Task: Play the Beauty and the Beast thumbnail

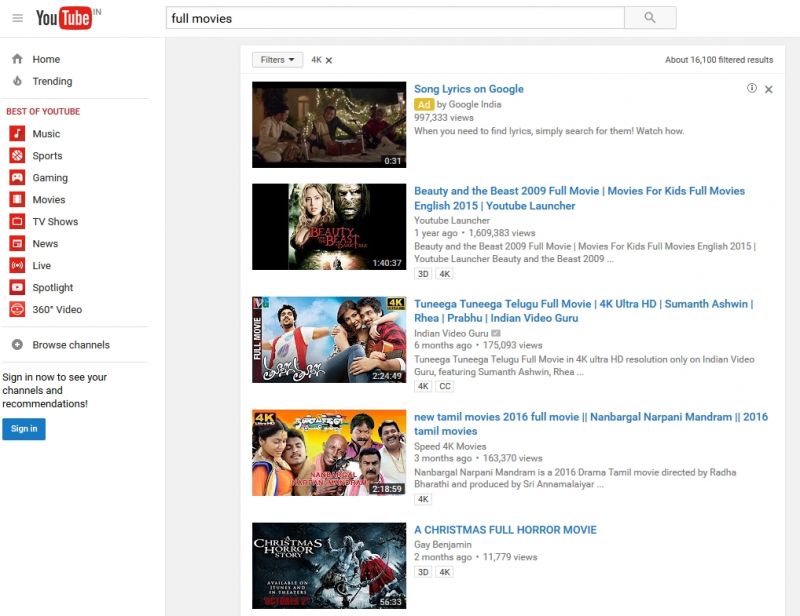Action: click(329, 227)
